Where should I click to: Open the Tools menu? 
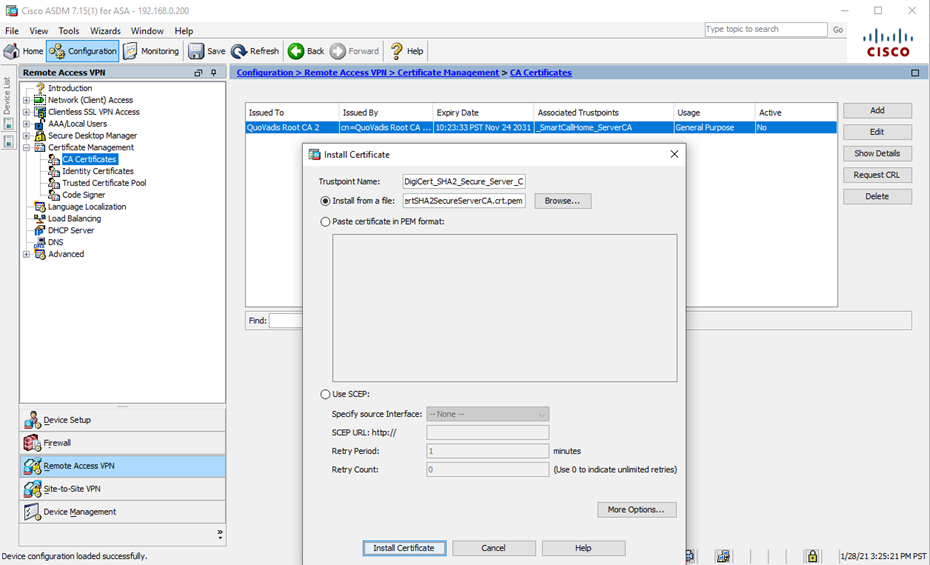tap(69, 31)
